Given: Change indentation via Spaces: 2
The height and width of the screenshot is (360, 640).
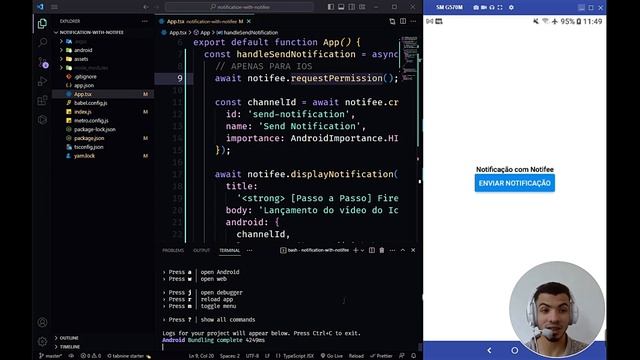Looking at the screenshot, I should [x=230, y=356].
